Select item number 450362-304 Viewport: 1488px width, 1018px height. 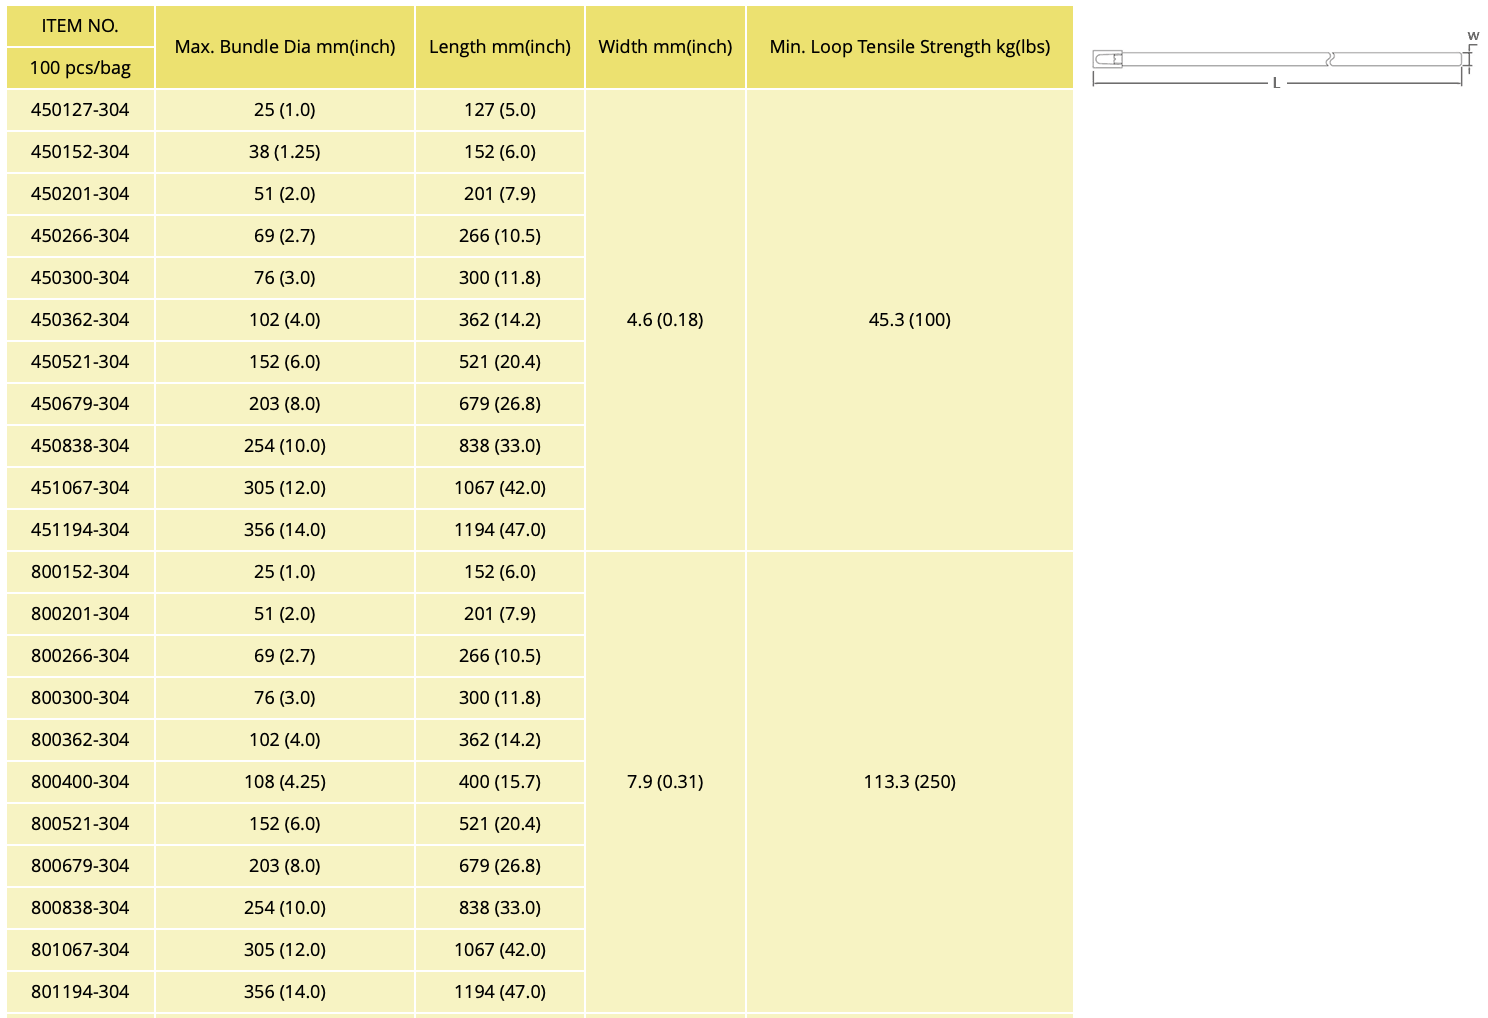(80, 320)
